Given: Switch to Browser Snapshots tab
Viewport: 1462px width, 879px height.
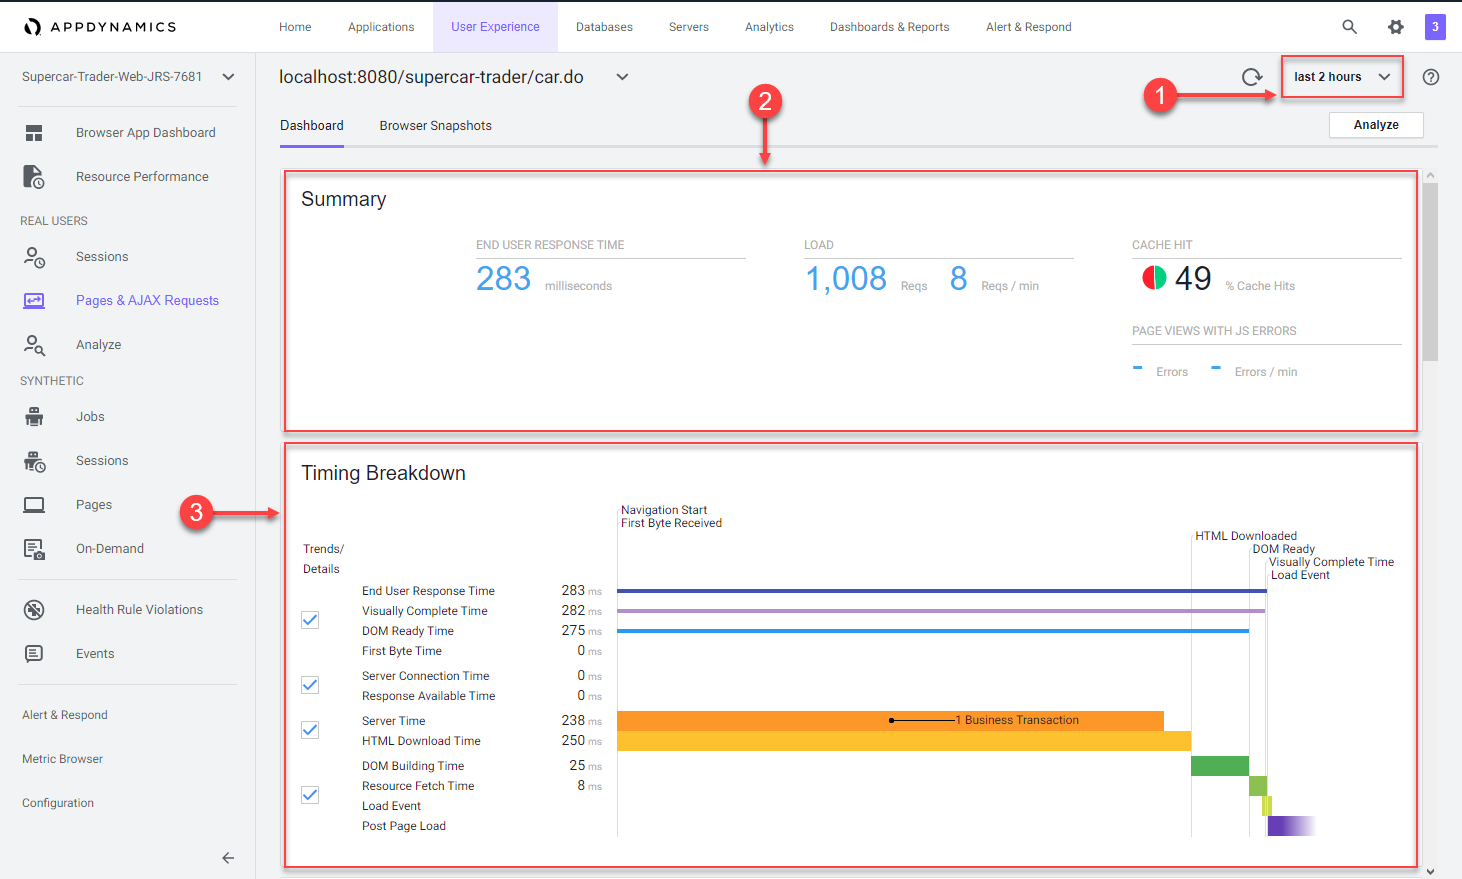Looking at the screenshot, I should pyautogui.click(x=436, y=126).
